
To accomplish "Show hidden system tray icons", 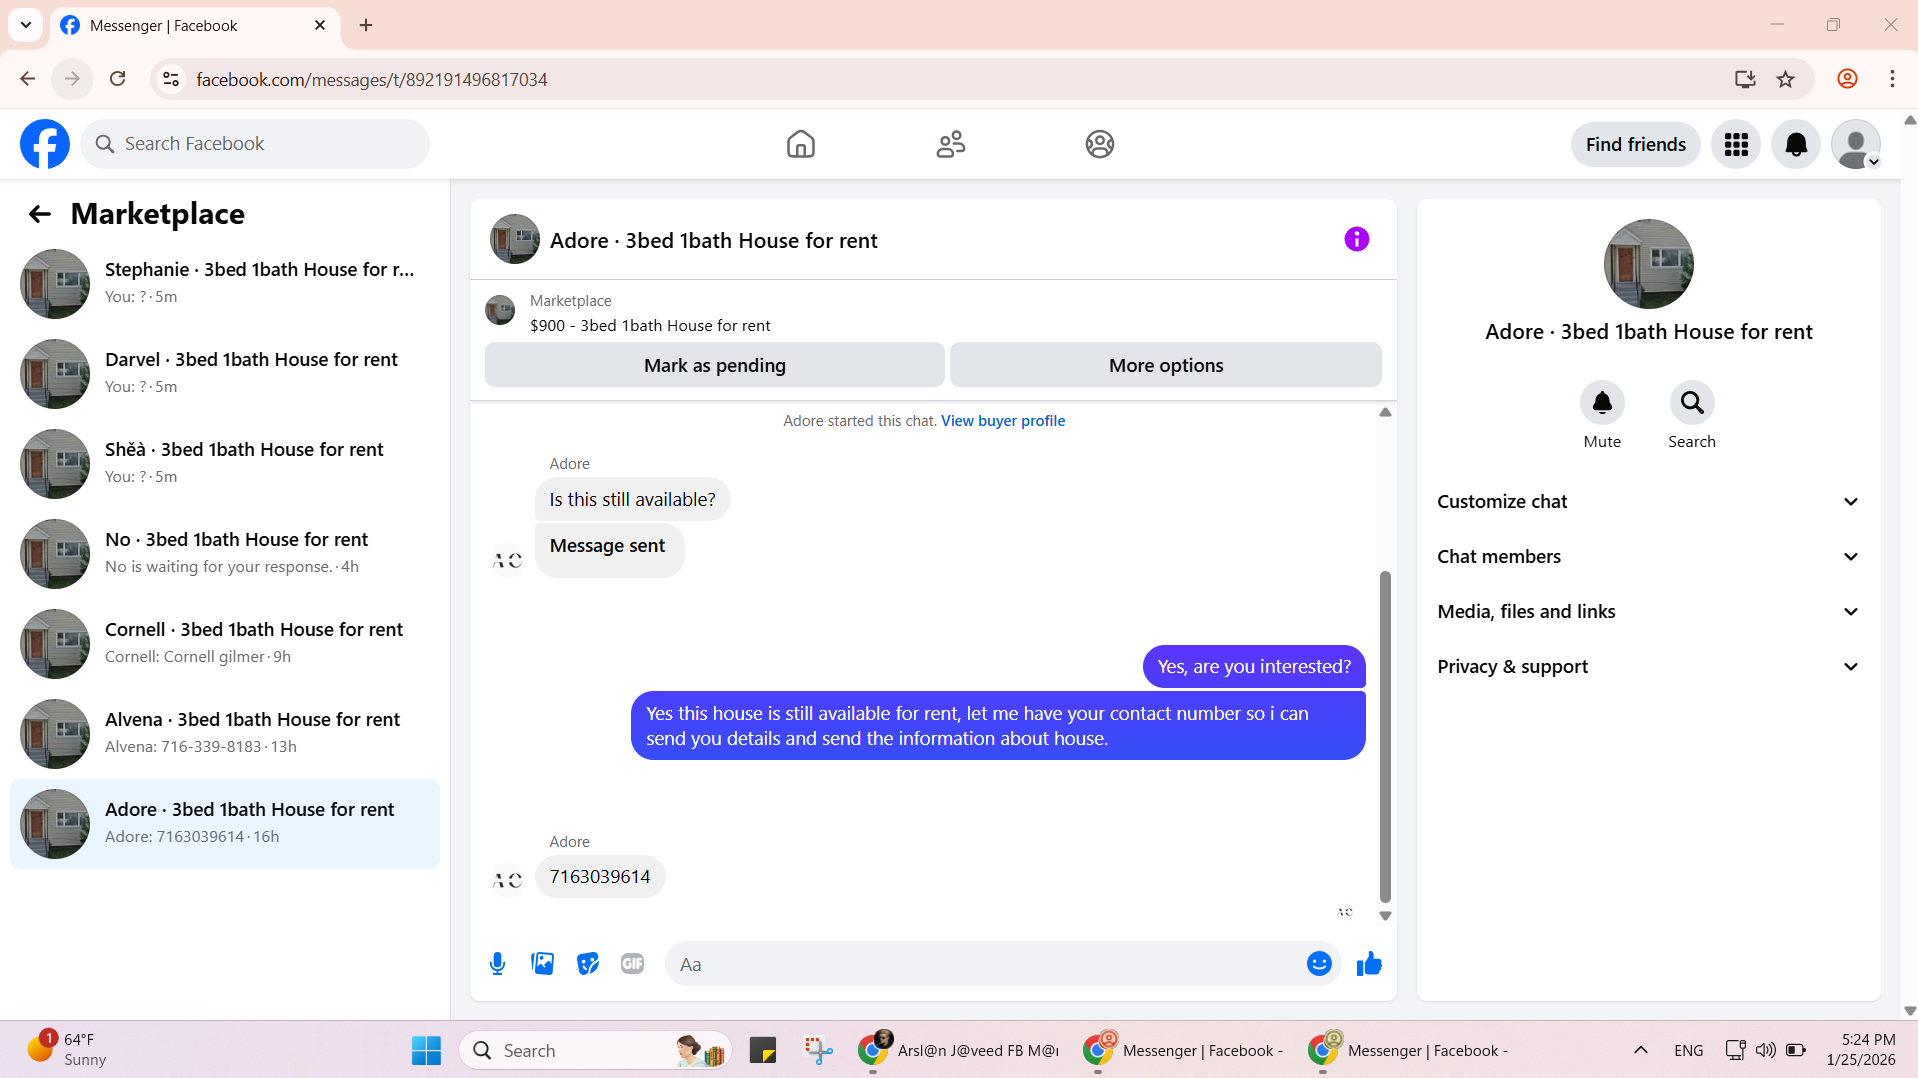I will coord(1640,1050).
